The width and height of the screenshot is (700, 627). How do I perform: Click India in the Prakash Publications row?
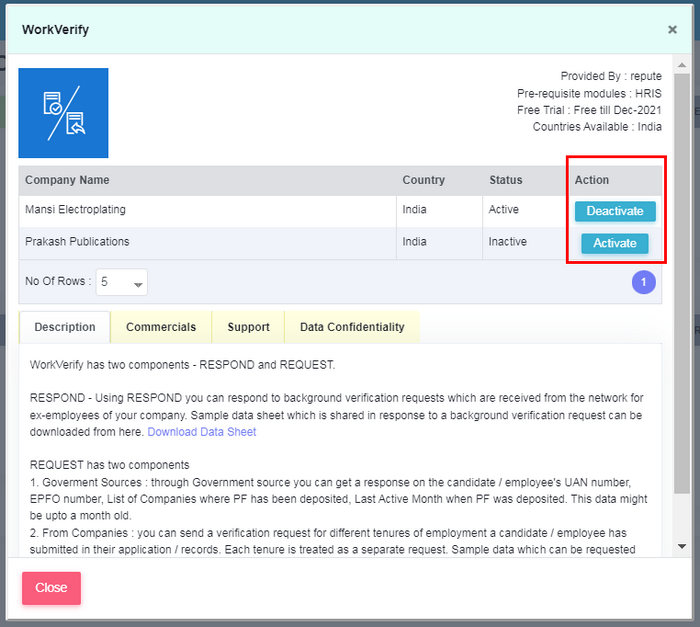tap(414, 242)
